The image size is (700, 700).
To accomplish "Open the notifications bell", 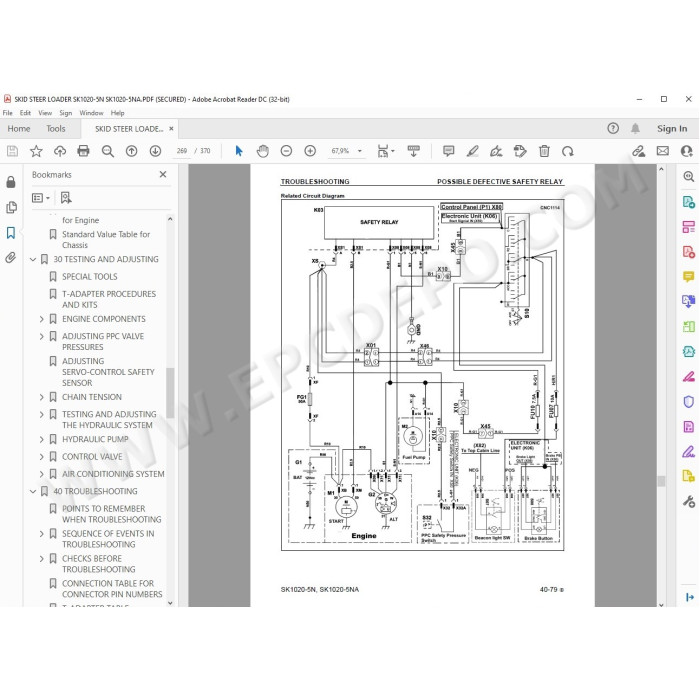I will (x=635, y=129).
